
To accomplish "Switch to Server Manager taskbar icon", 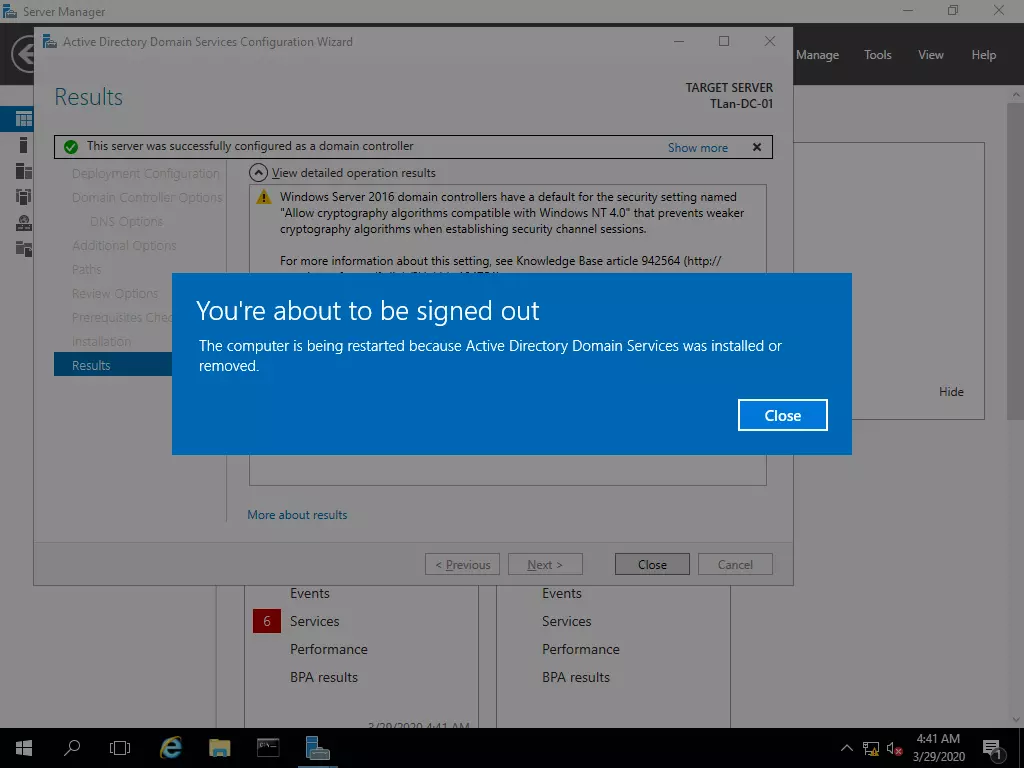I will tap(317, 748).
